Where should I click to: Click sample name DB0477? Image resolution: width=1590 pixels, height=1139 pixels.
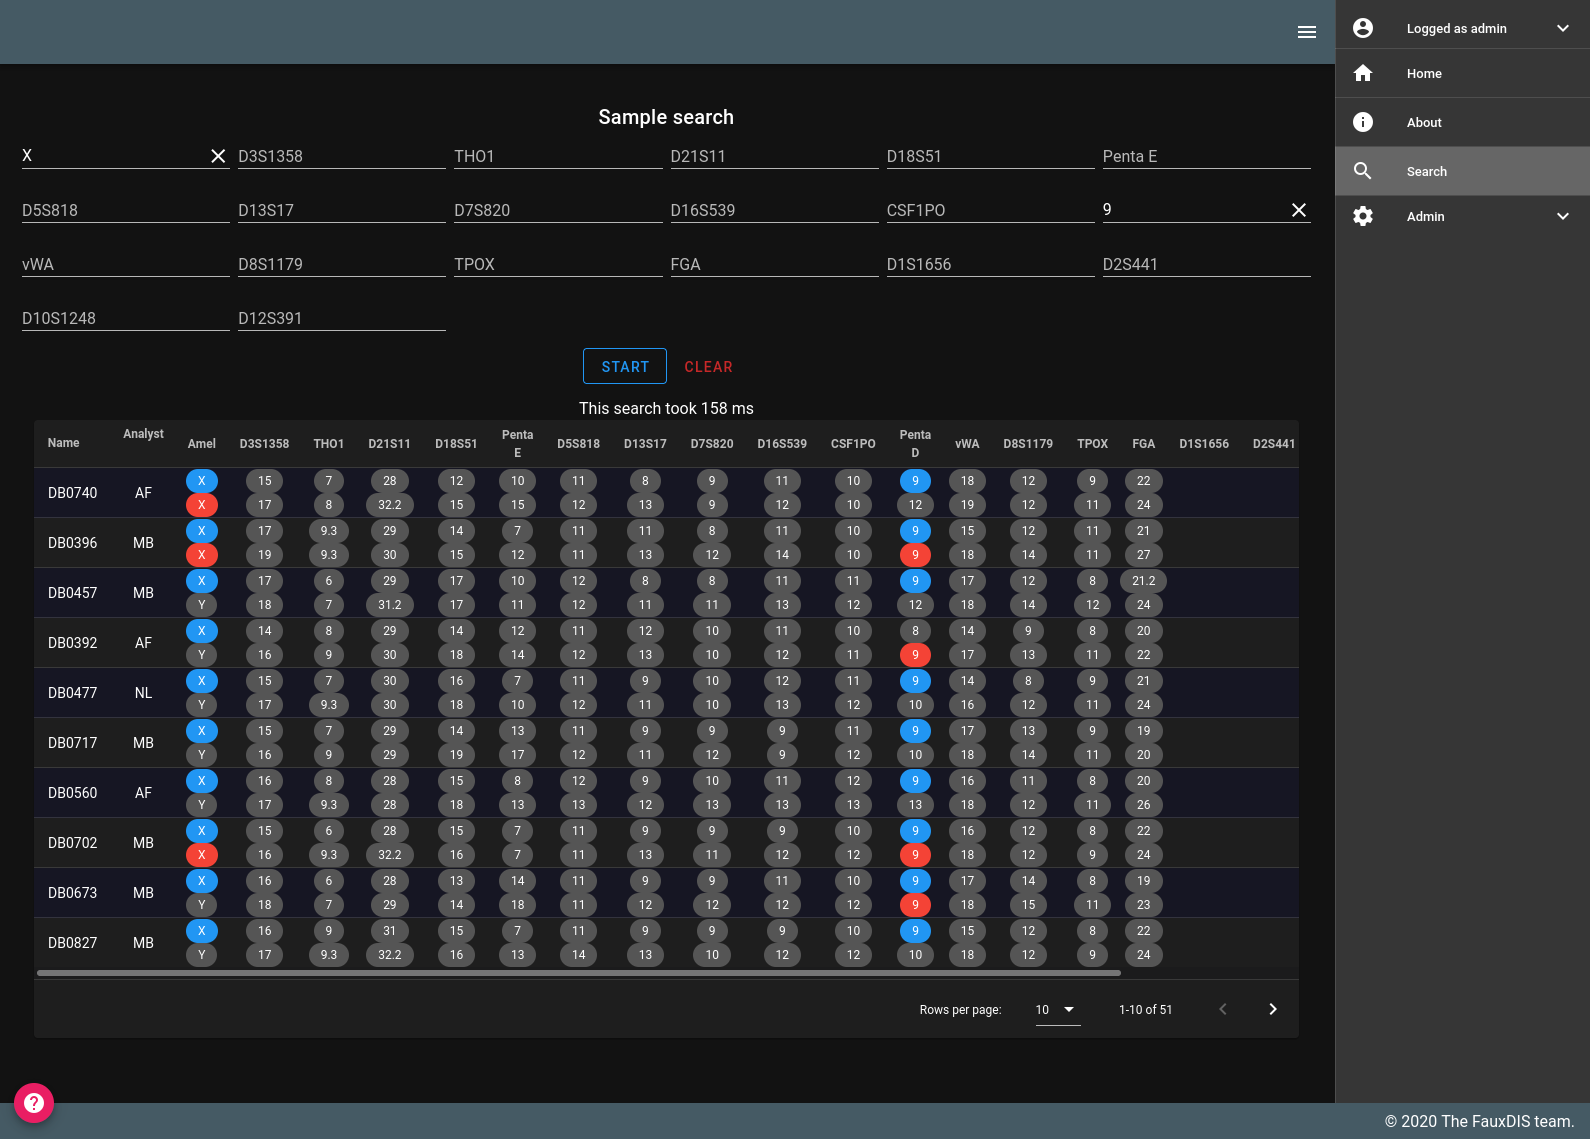pos(73,693)
